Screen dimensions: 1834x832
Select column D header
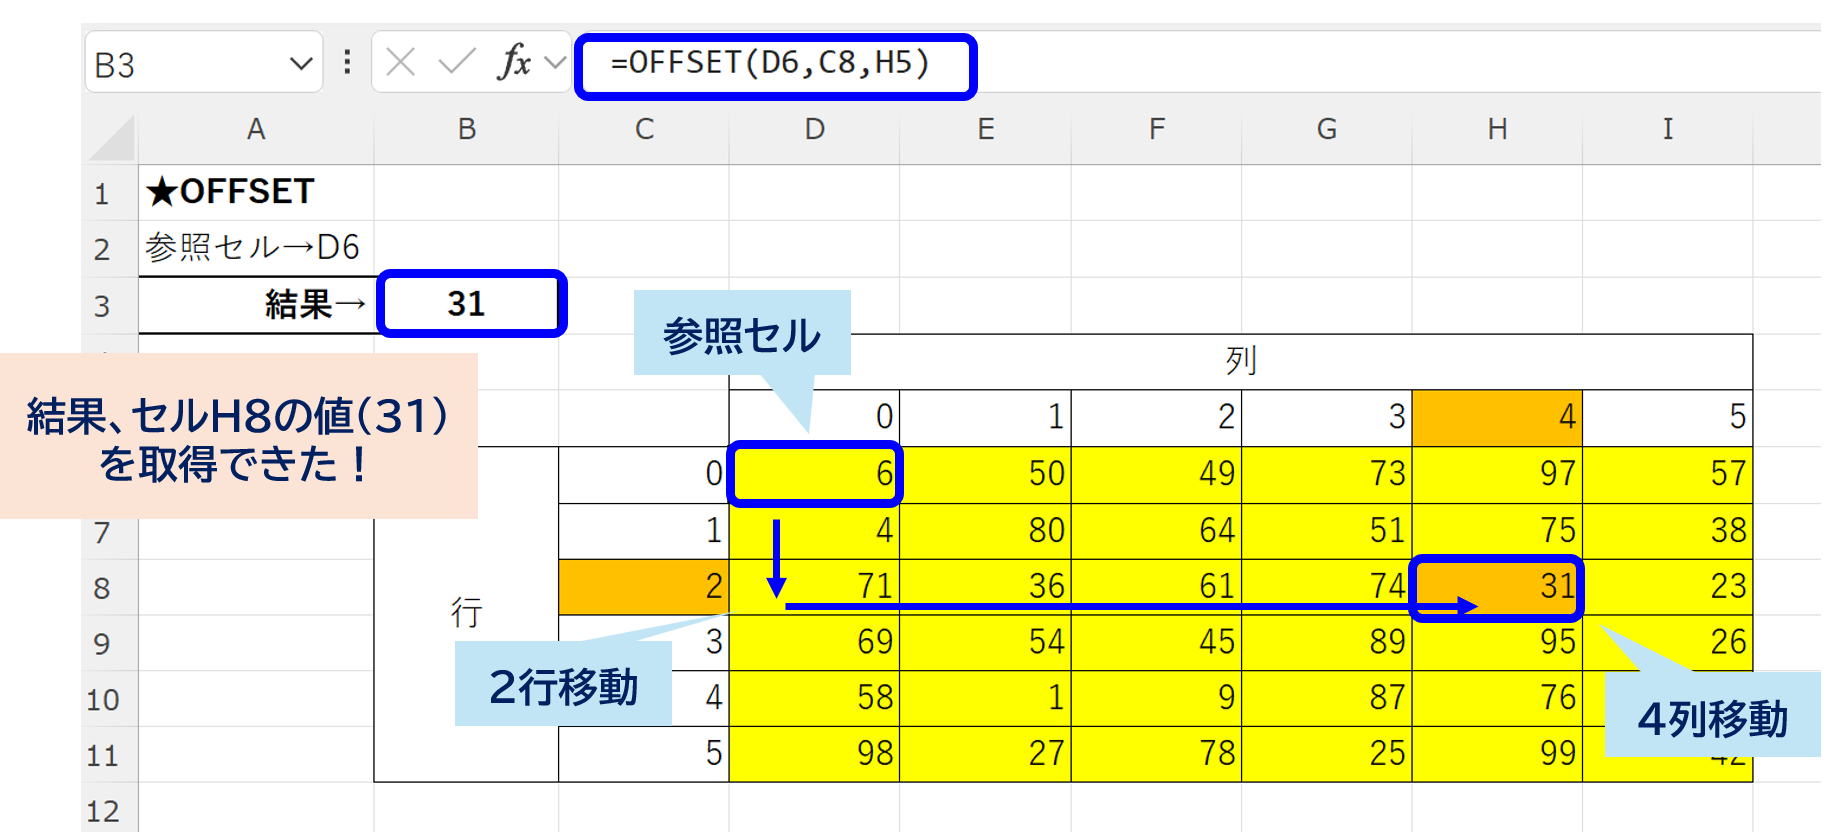[814, 129]
